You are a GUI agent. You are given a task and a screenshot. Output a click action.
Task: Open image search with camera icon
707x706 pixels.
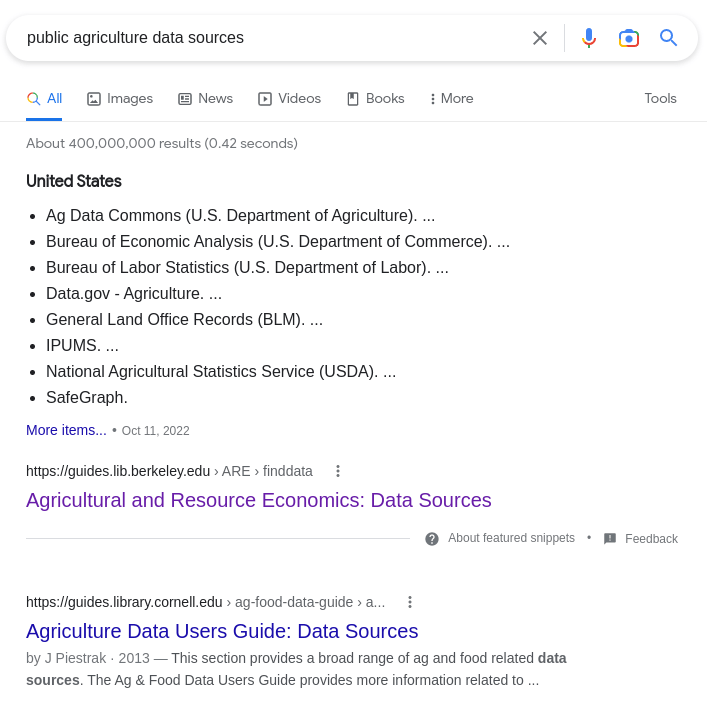click(x=629, y=38)
